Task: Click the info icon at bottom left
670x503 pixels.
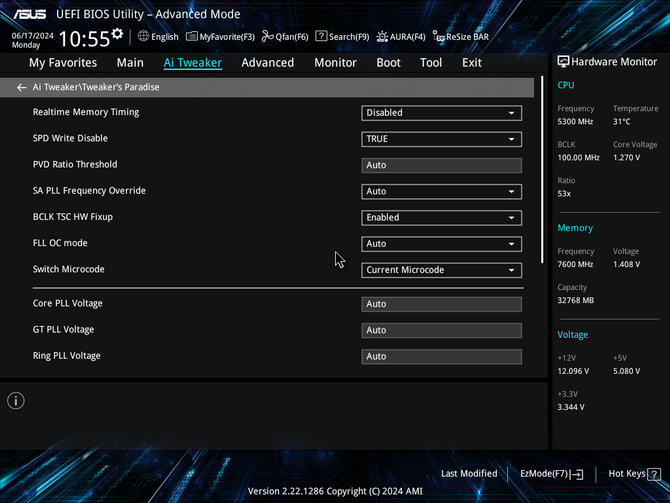Action: (16, 401)
